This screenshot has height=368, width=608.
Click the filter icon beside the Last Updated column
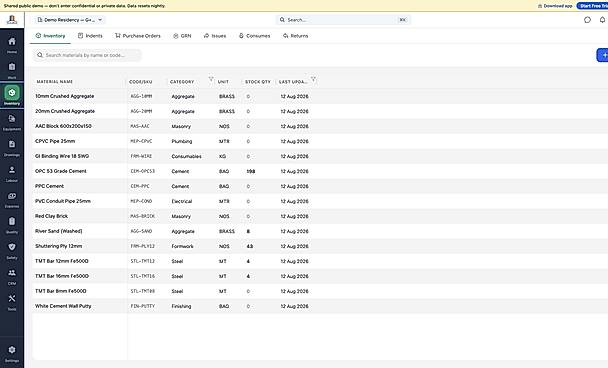313,79
